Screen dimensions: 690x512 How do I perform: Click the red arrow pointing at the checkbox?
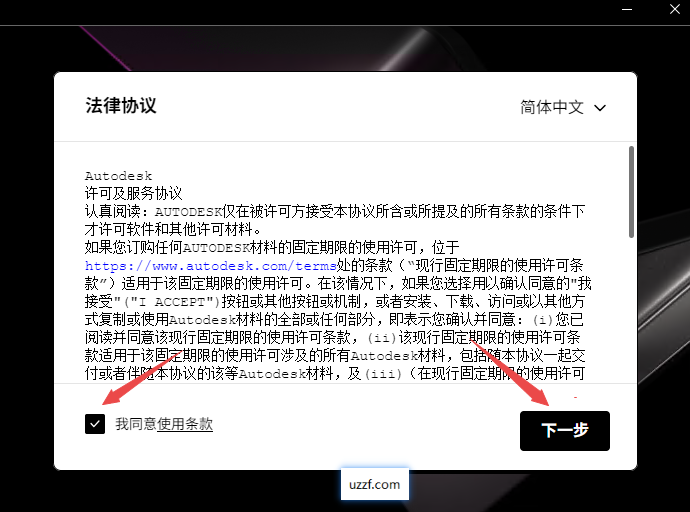tap(140, 380)
